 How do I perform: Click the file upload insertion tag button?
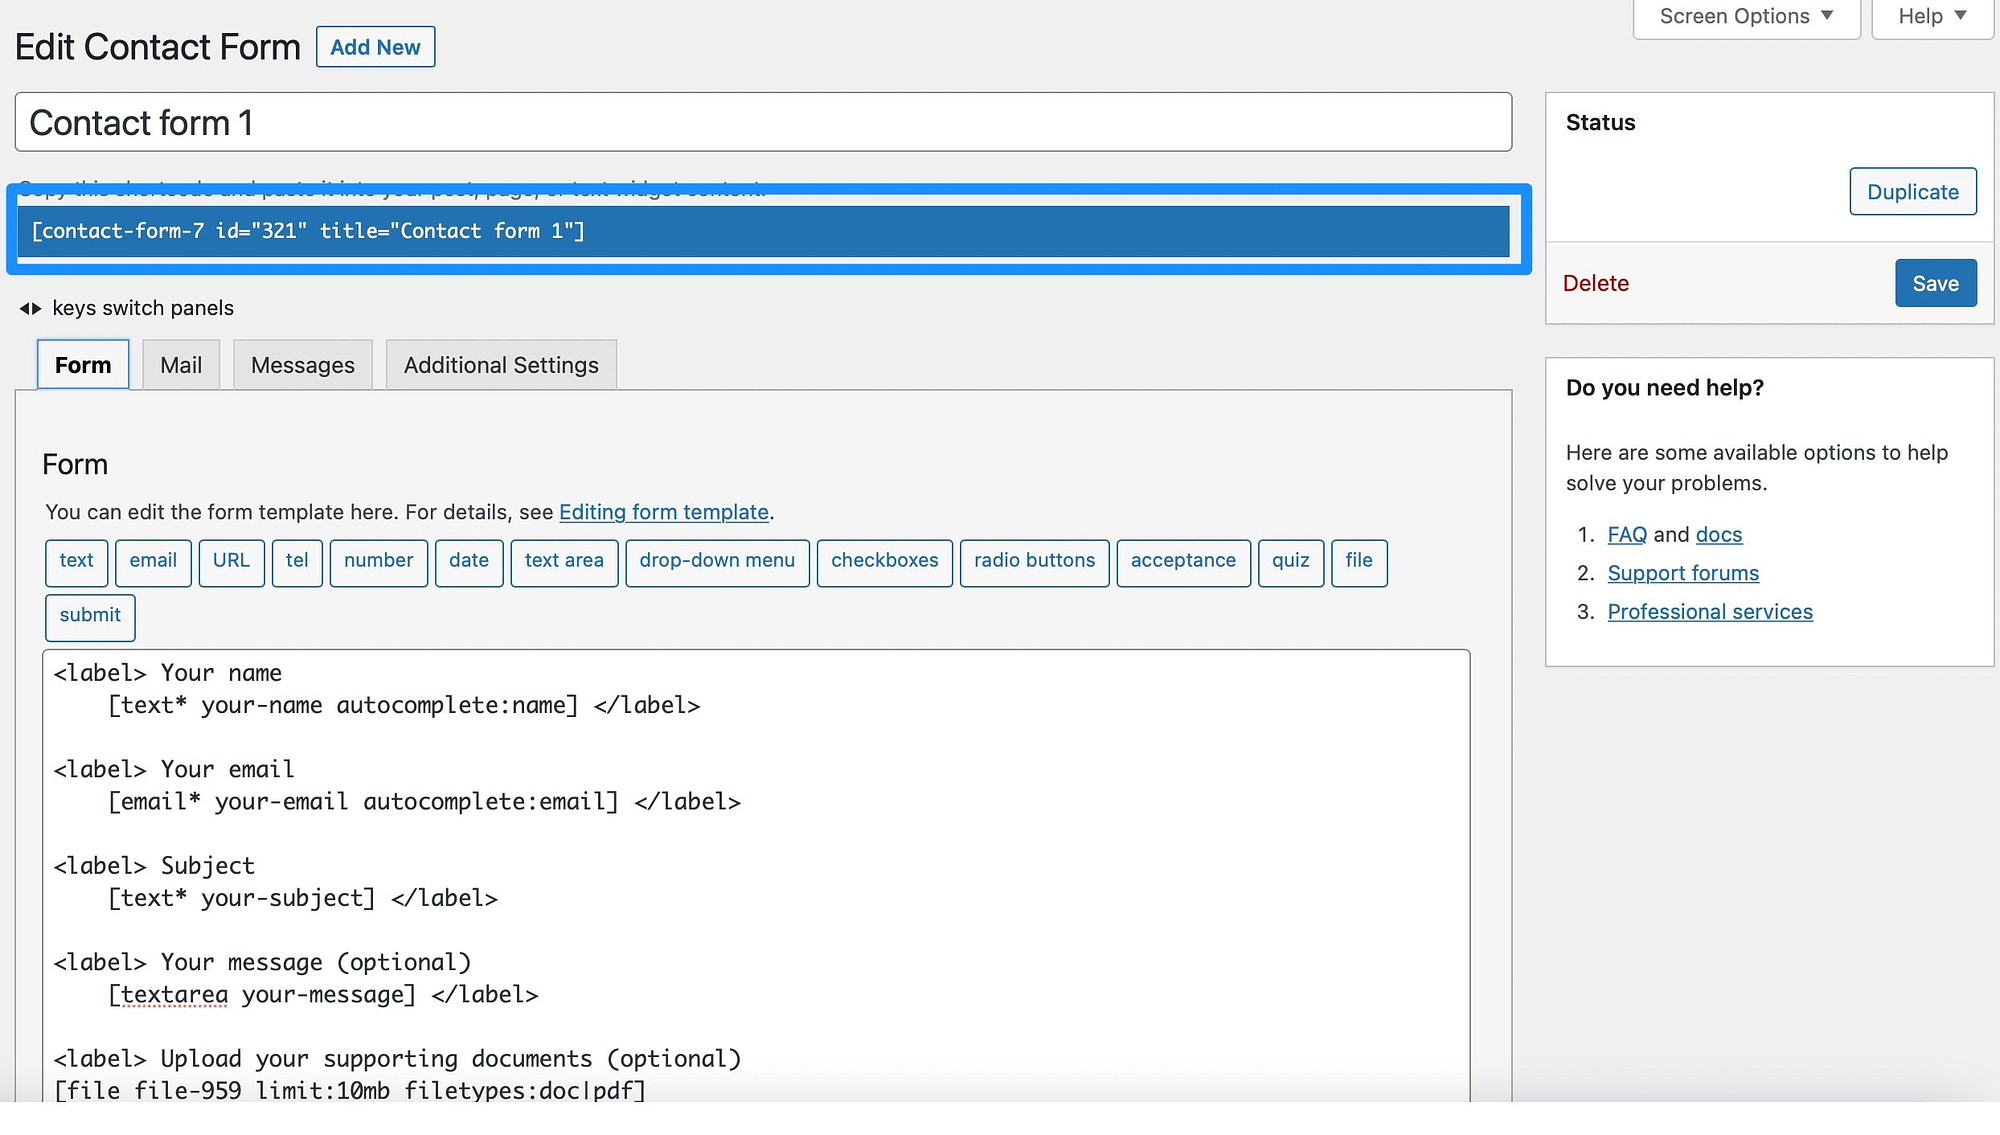click(x=1359, y=561)
